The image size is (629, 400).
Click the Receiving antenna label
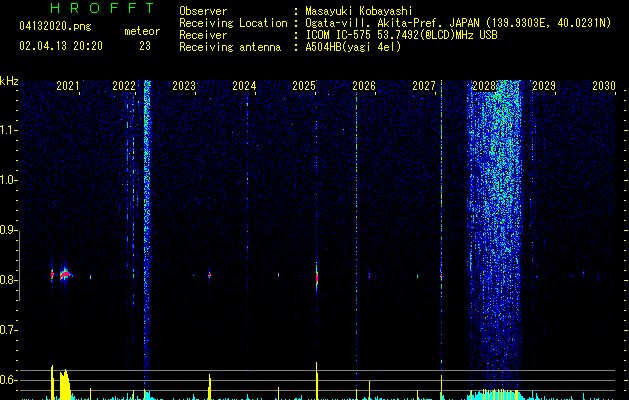click(x=230, y=47)
